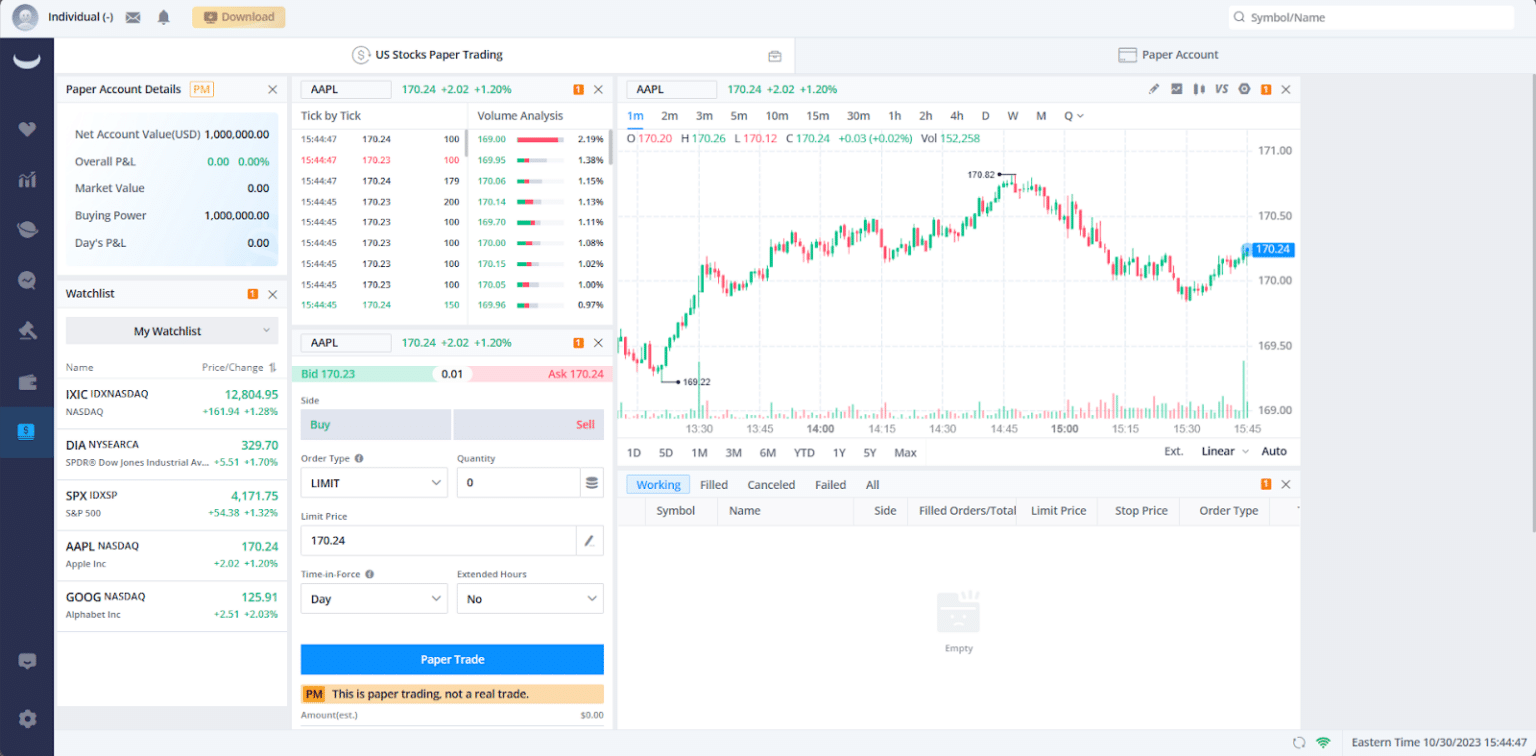Switch to the Filled orders tab
Image resolution: width=1536 pixels, height=756 pixels.
tap(714, 484)
